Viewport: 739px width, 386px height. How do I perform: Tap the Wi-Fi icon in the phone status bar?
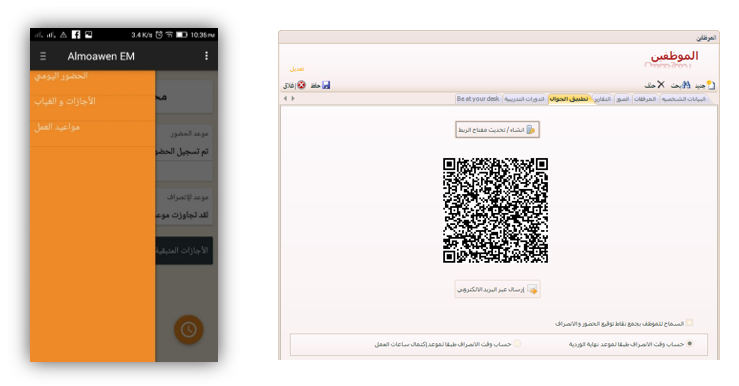coord(169,35)
